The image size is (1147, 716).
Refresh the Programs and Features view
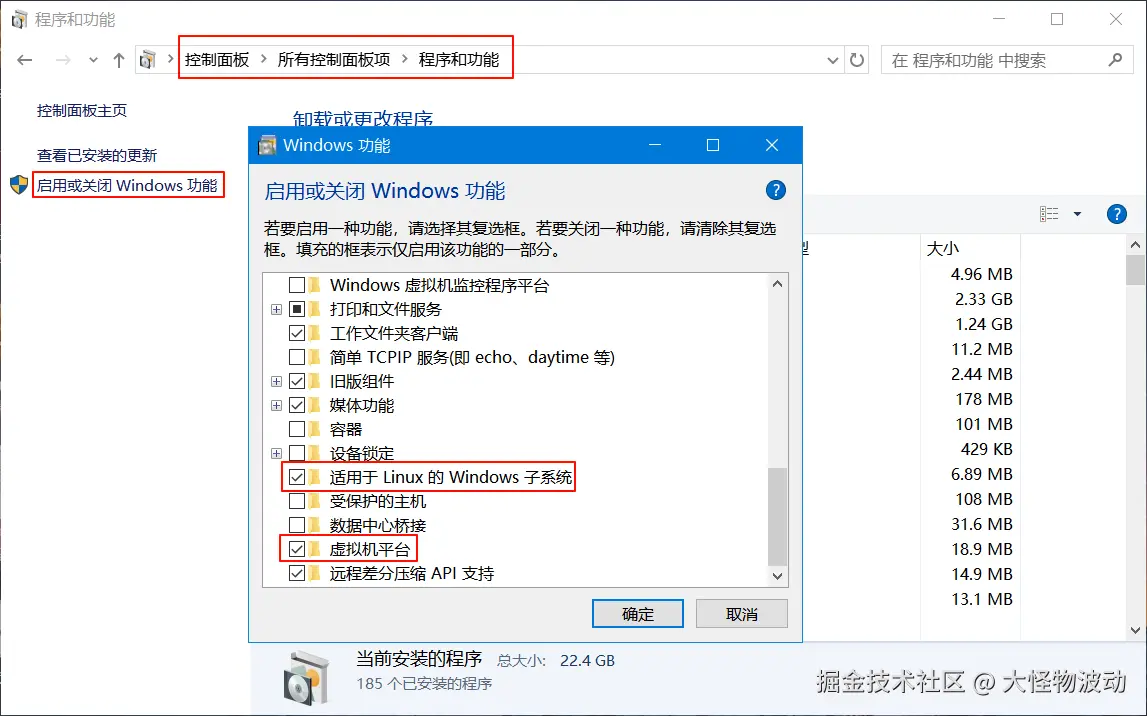(857, 60)
